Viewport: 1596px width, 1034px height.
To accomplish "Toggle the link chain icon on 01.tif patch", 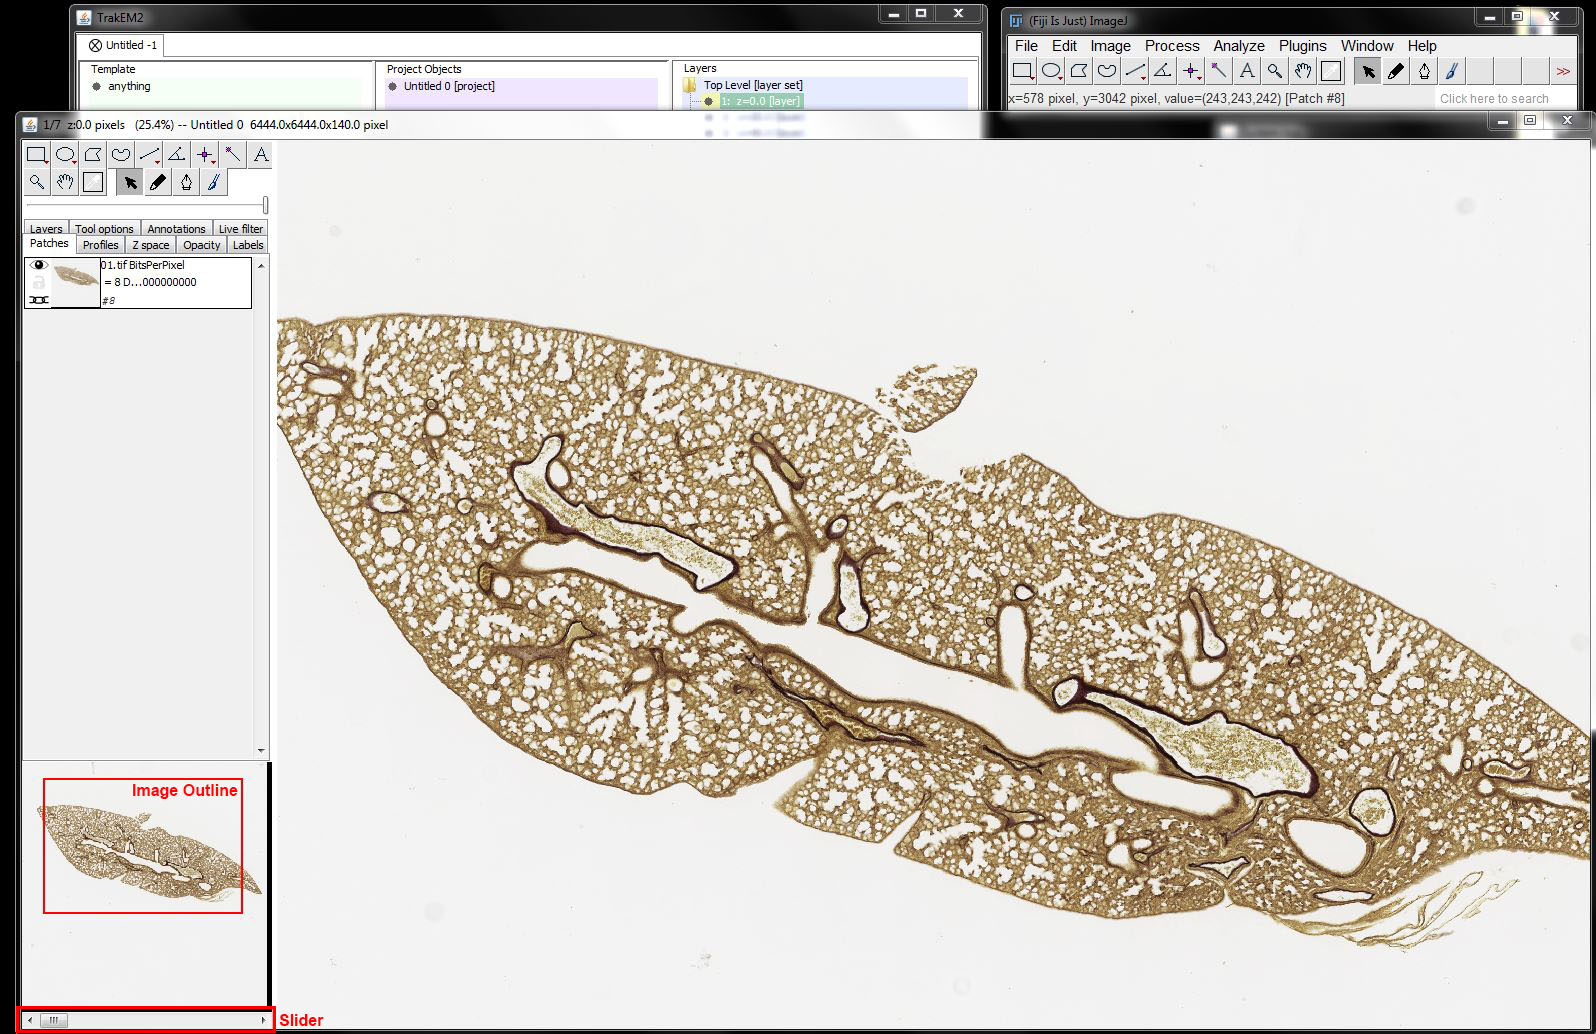I will point(39,300).
